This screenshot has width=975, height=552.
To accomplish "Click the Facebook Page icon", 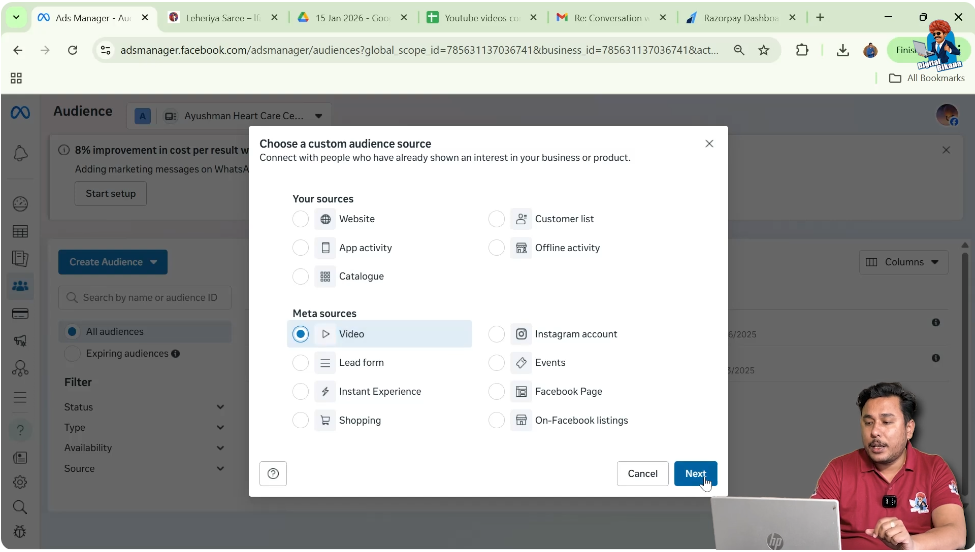I will coord(521,392).
